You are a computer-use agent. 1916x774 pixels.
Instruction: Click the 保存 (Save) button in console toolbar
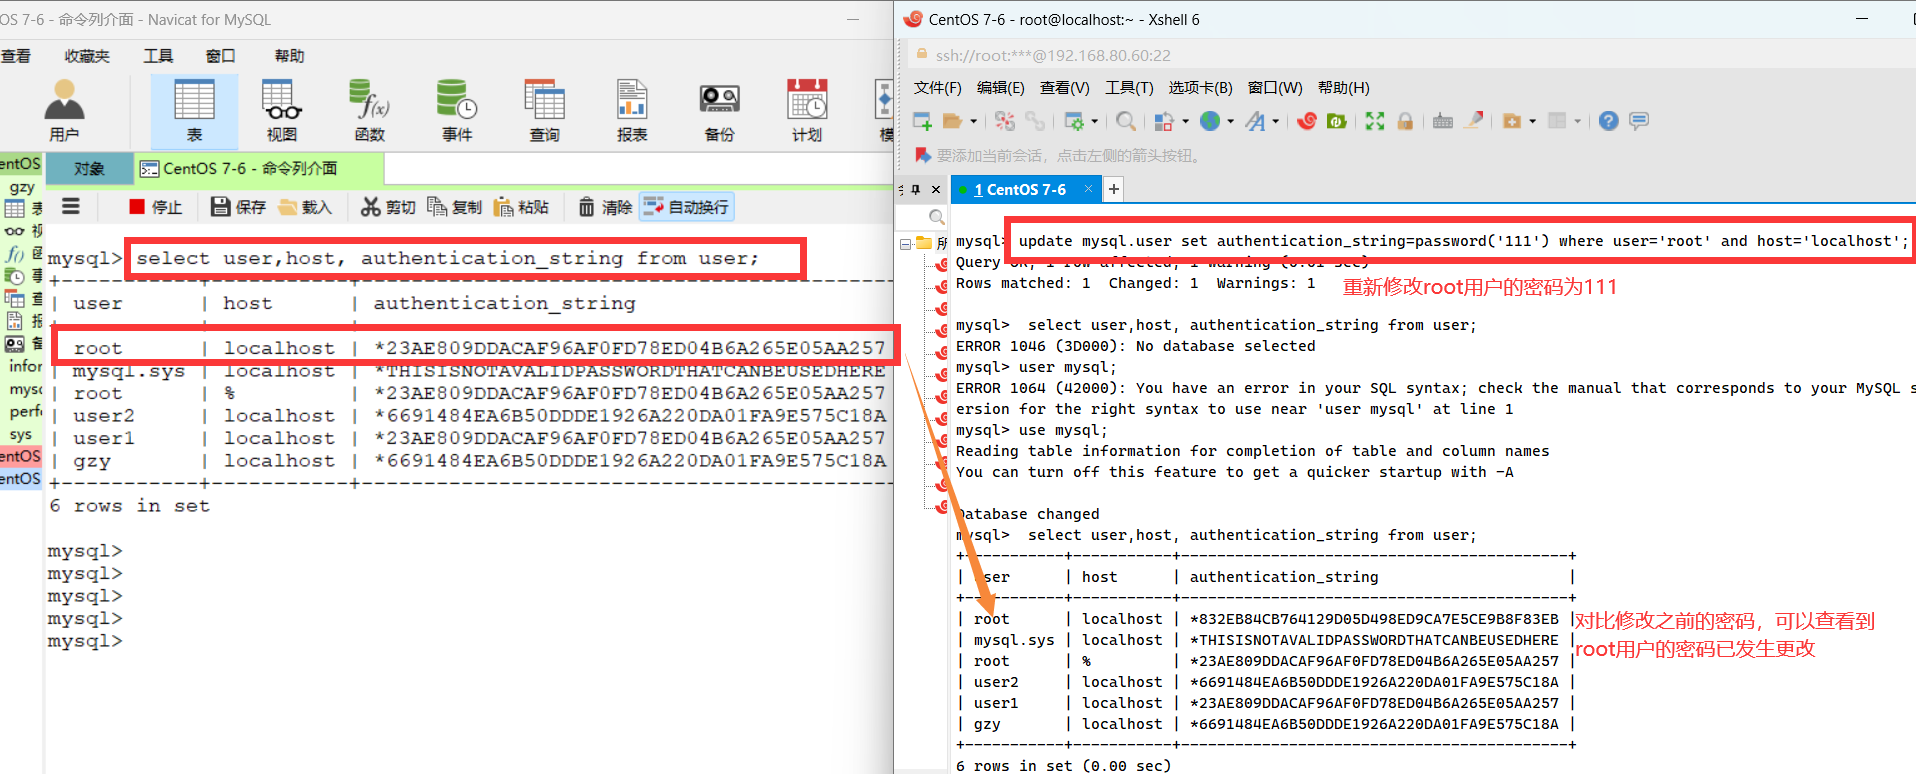coord(238,207)
